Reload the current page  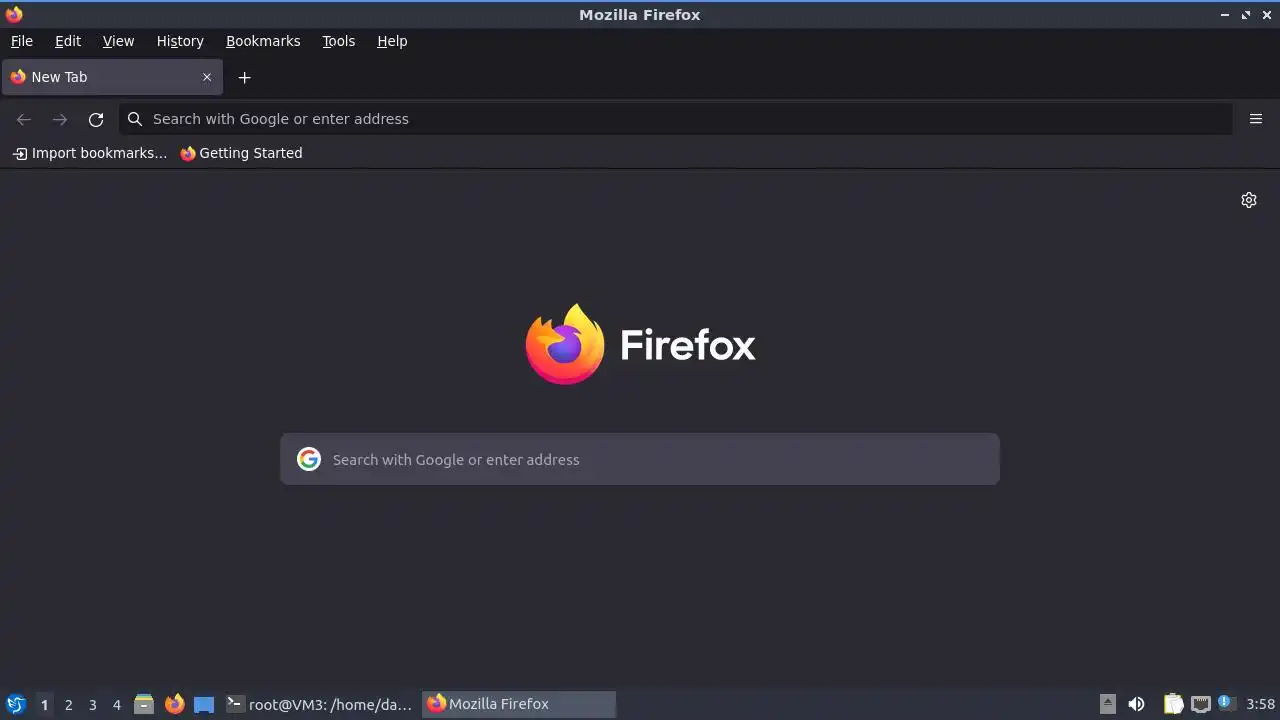96,119
